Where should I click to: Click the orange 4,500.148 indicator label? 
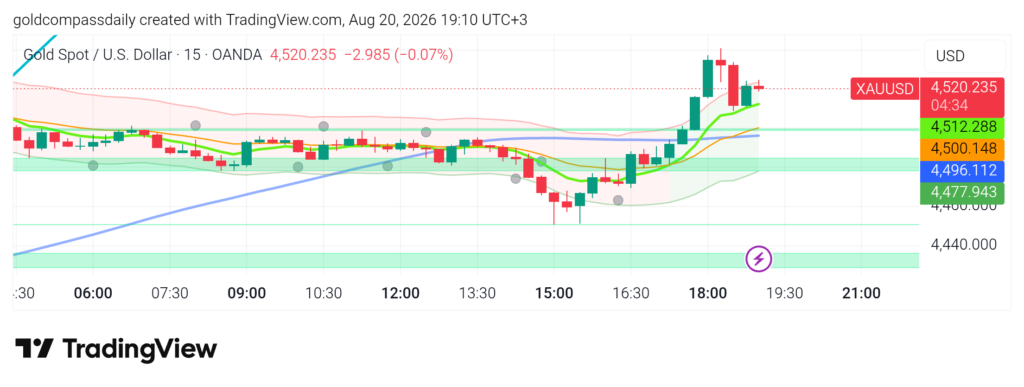pos(963,149)
